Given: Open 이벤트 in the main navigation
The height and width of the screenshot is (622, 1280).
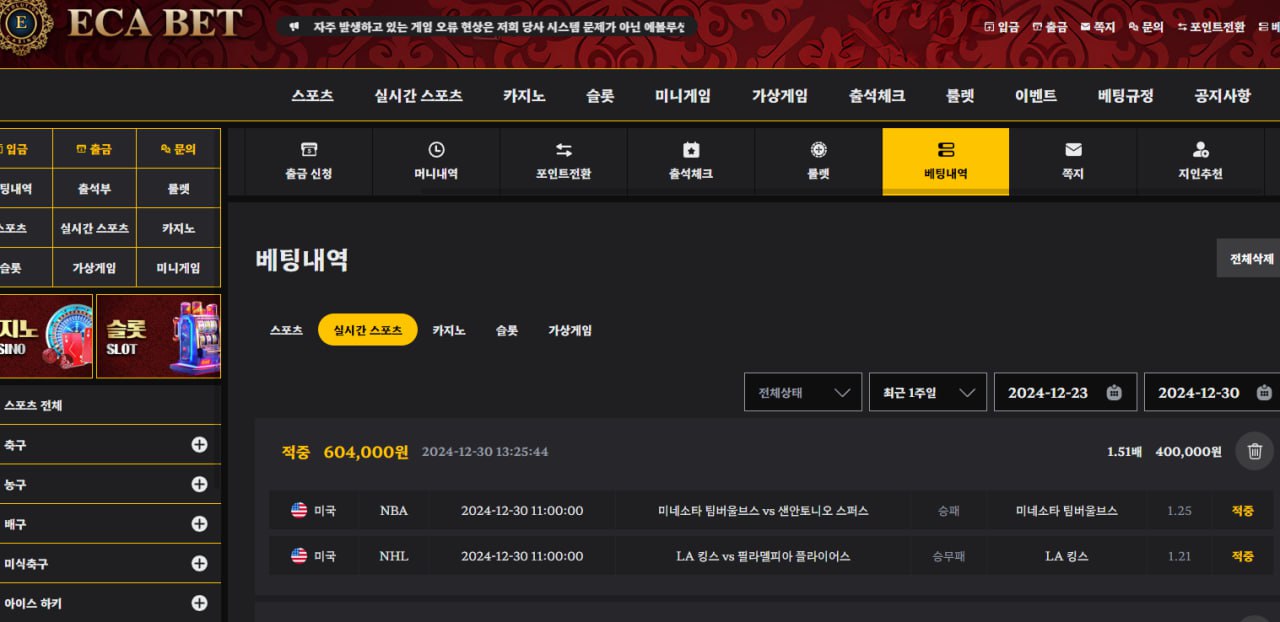Looking at the screenshot, I should 1035,96.
